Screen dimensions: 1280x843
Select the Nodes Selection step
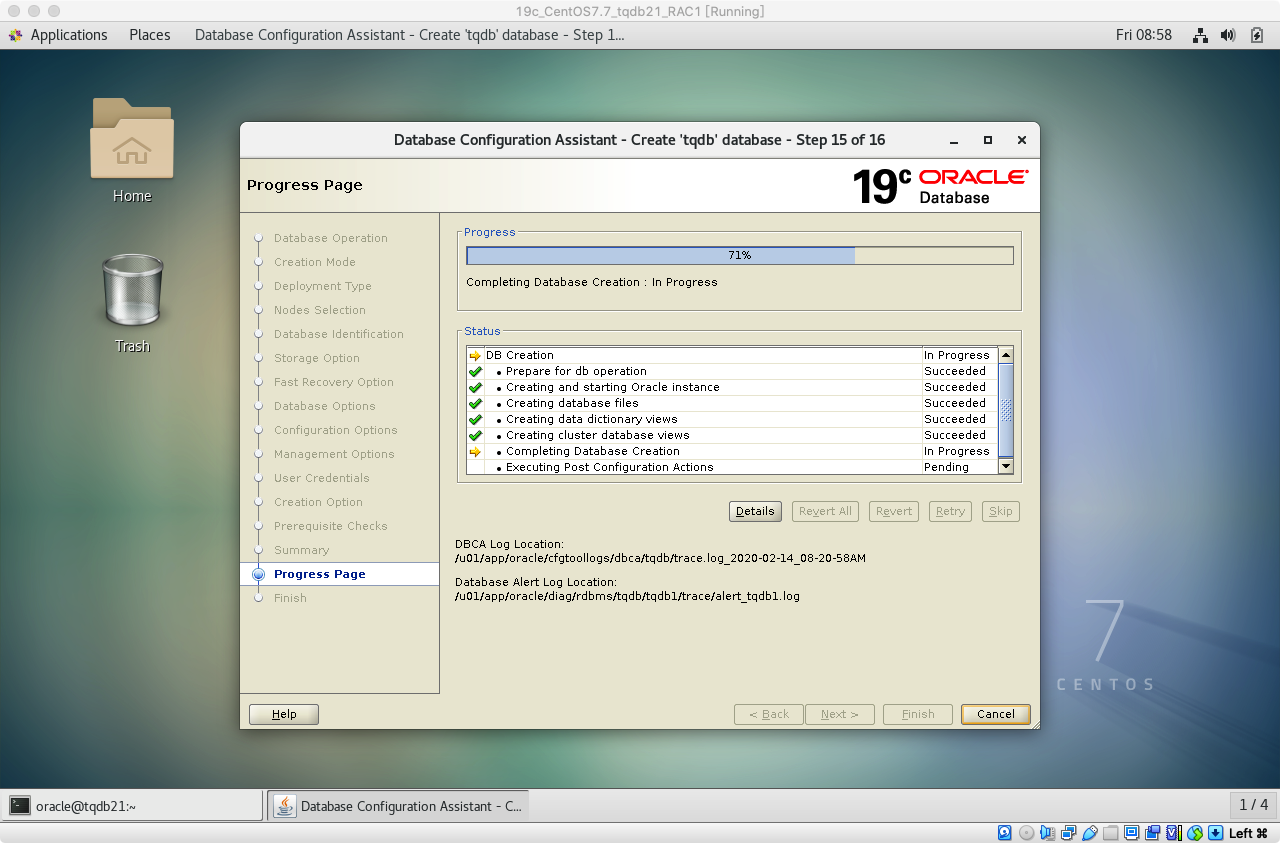[320, 310]
